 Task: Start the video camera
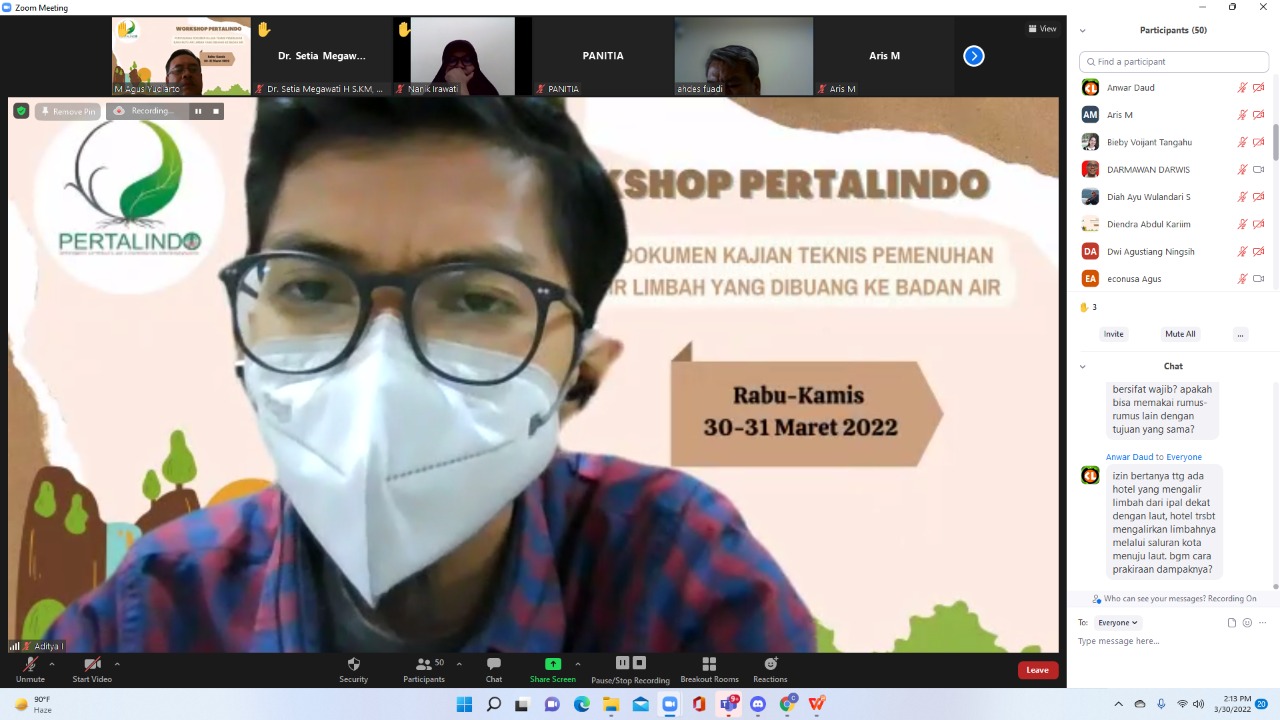92,669
